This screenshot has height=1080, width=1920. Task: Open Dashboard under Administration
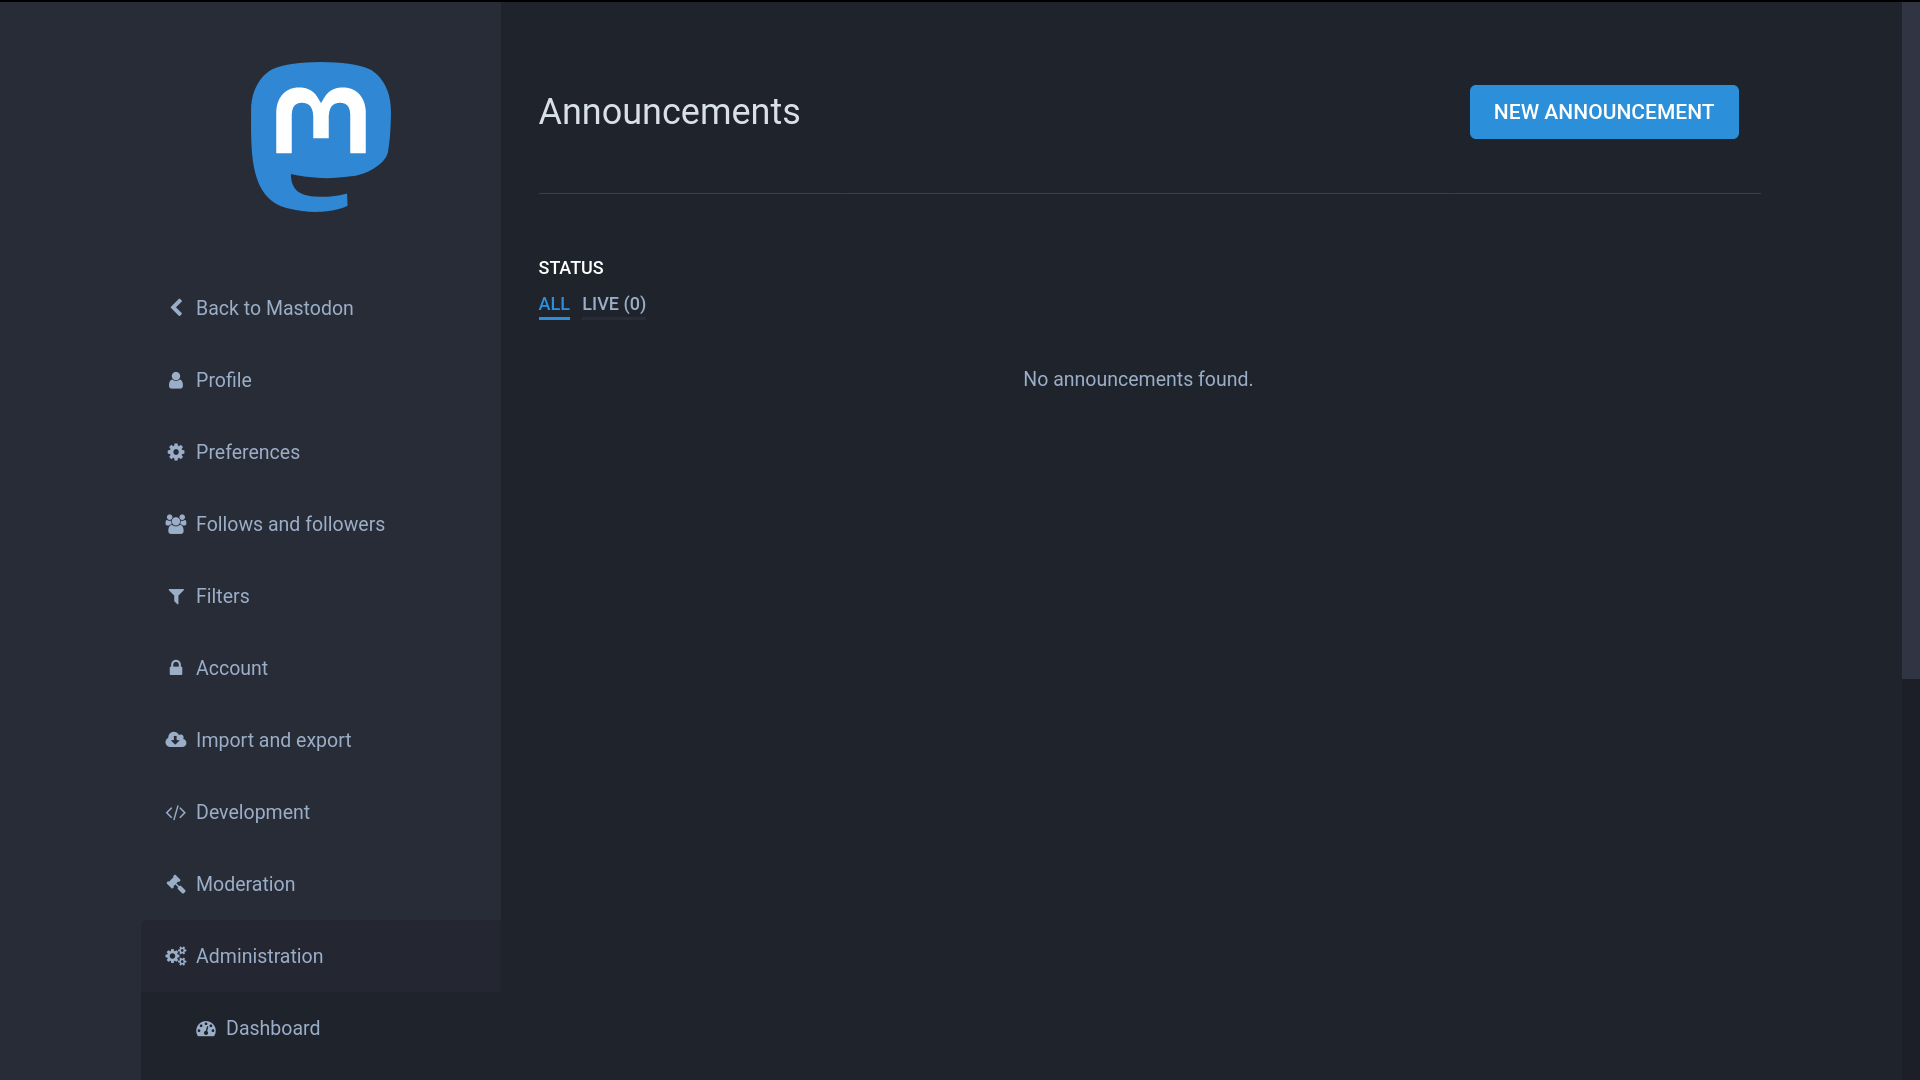(x=272, y=1028)
